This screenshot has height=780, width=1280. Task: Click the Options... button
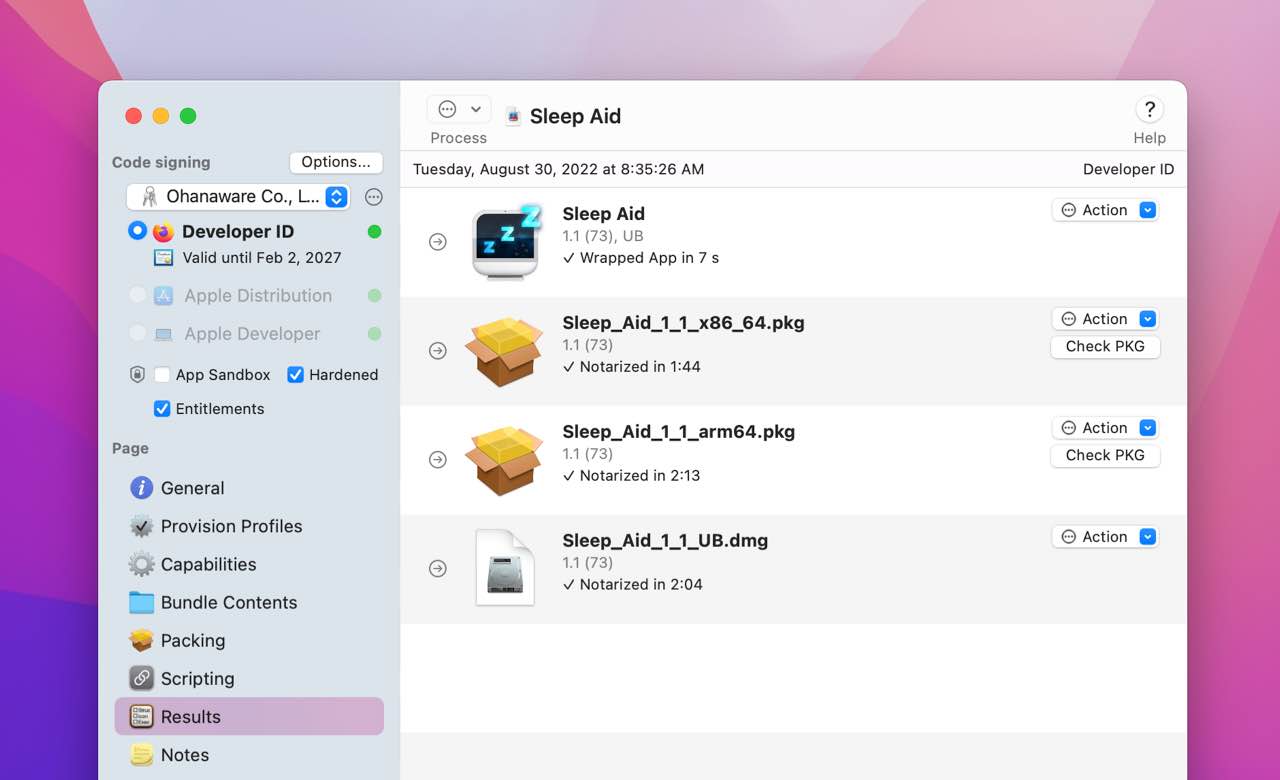336,162
